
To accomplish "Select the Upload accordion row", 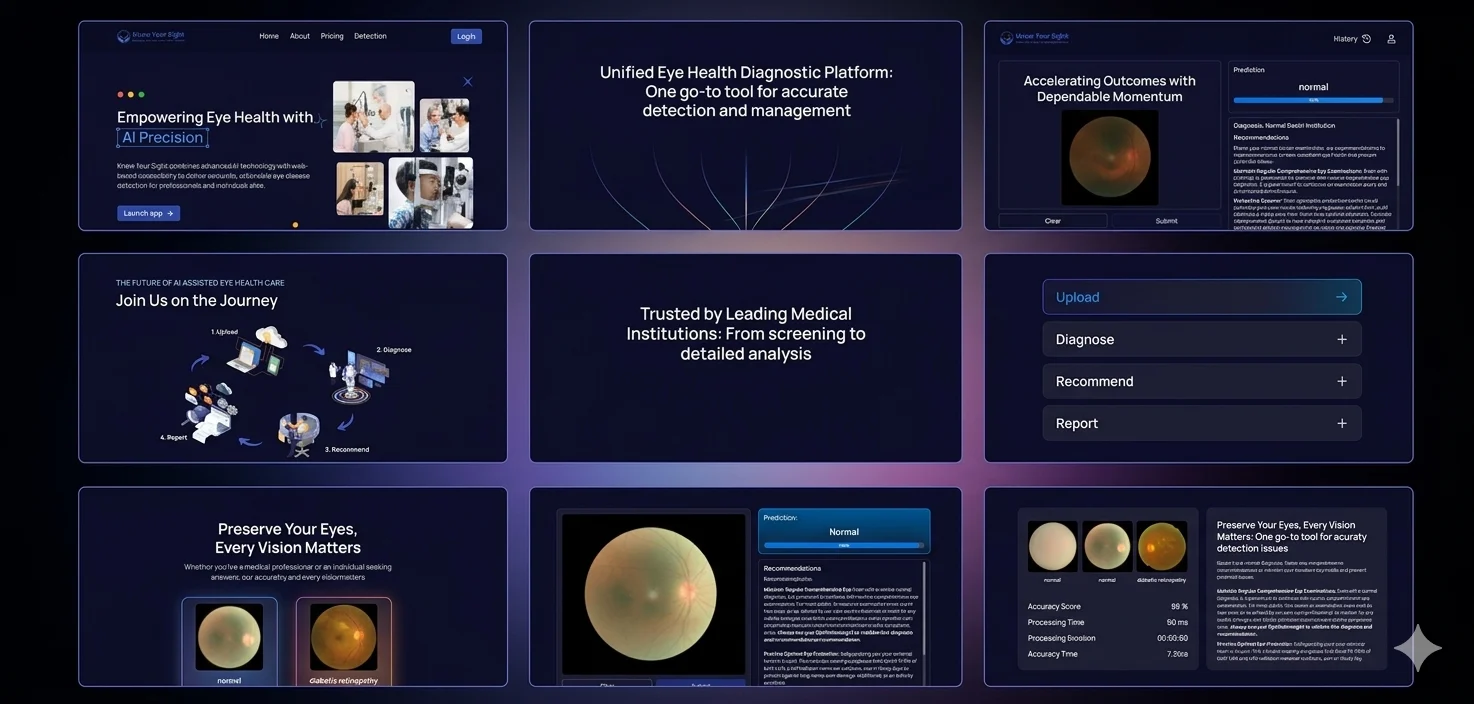I will tap(1202, 297).
